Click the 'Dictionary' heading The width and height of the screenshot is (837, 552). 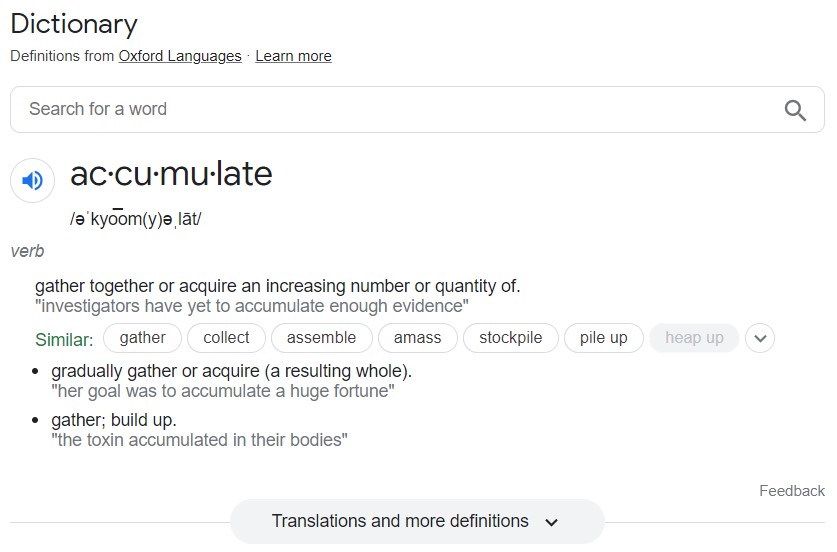(x=74, y=23)
